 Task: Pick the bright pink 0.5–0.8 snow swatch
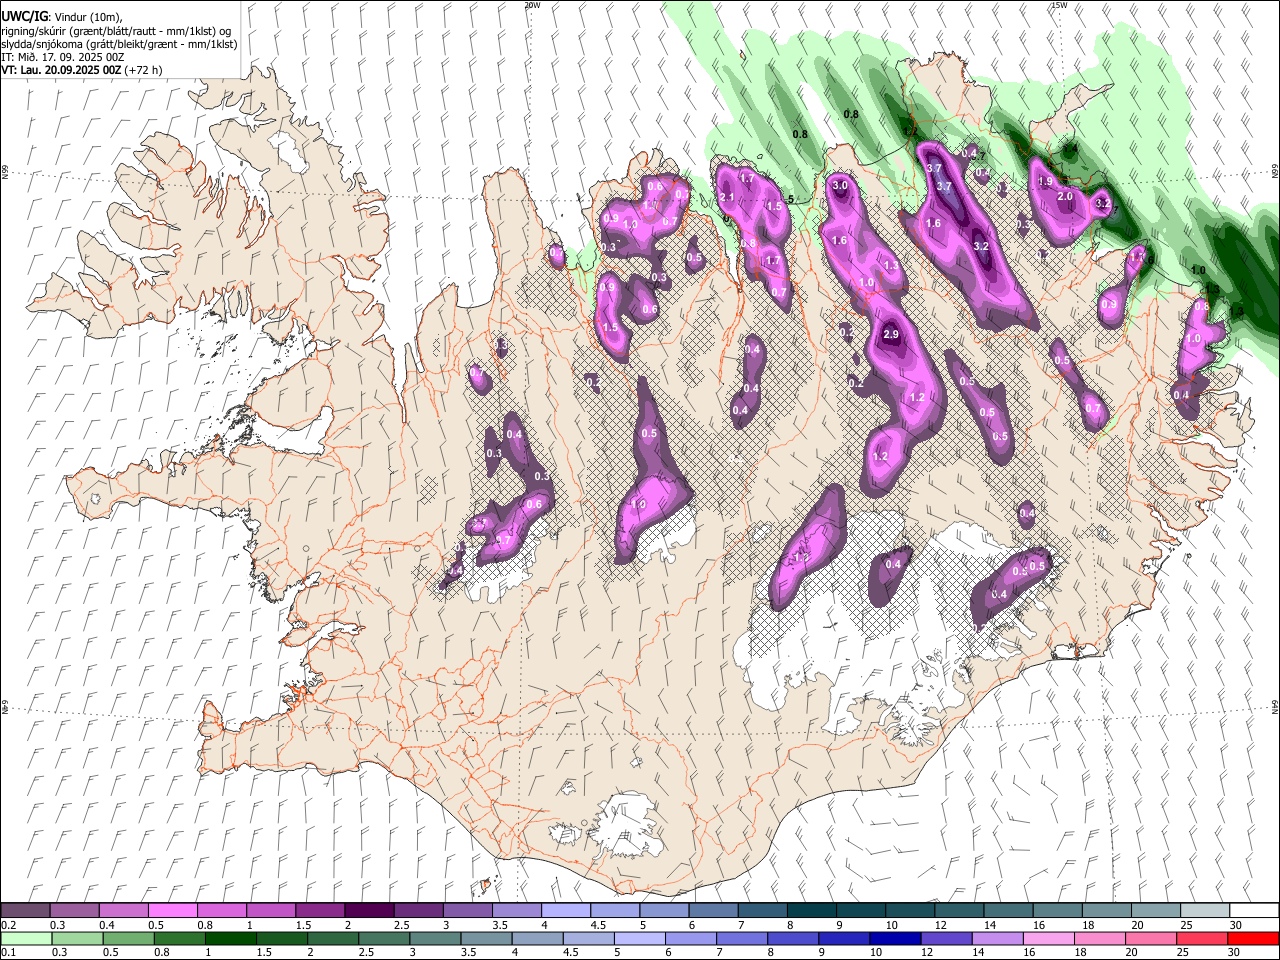(172, 911)
